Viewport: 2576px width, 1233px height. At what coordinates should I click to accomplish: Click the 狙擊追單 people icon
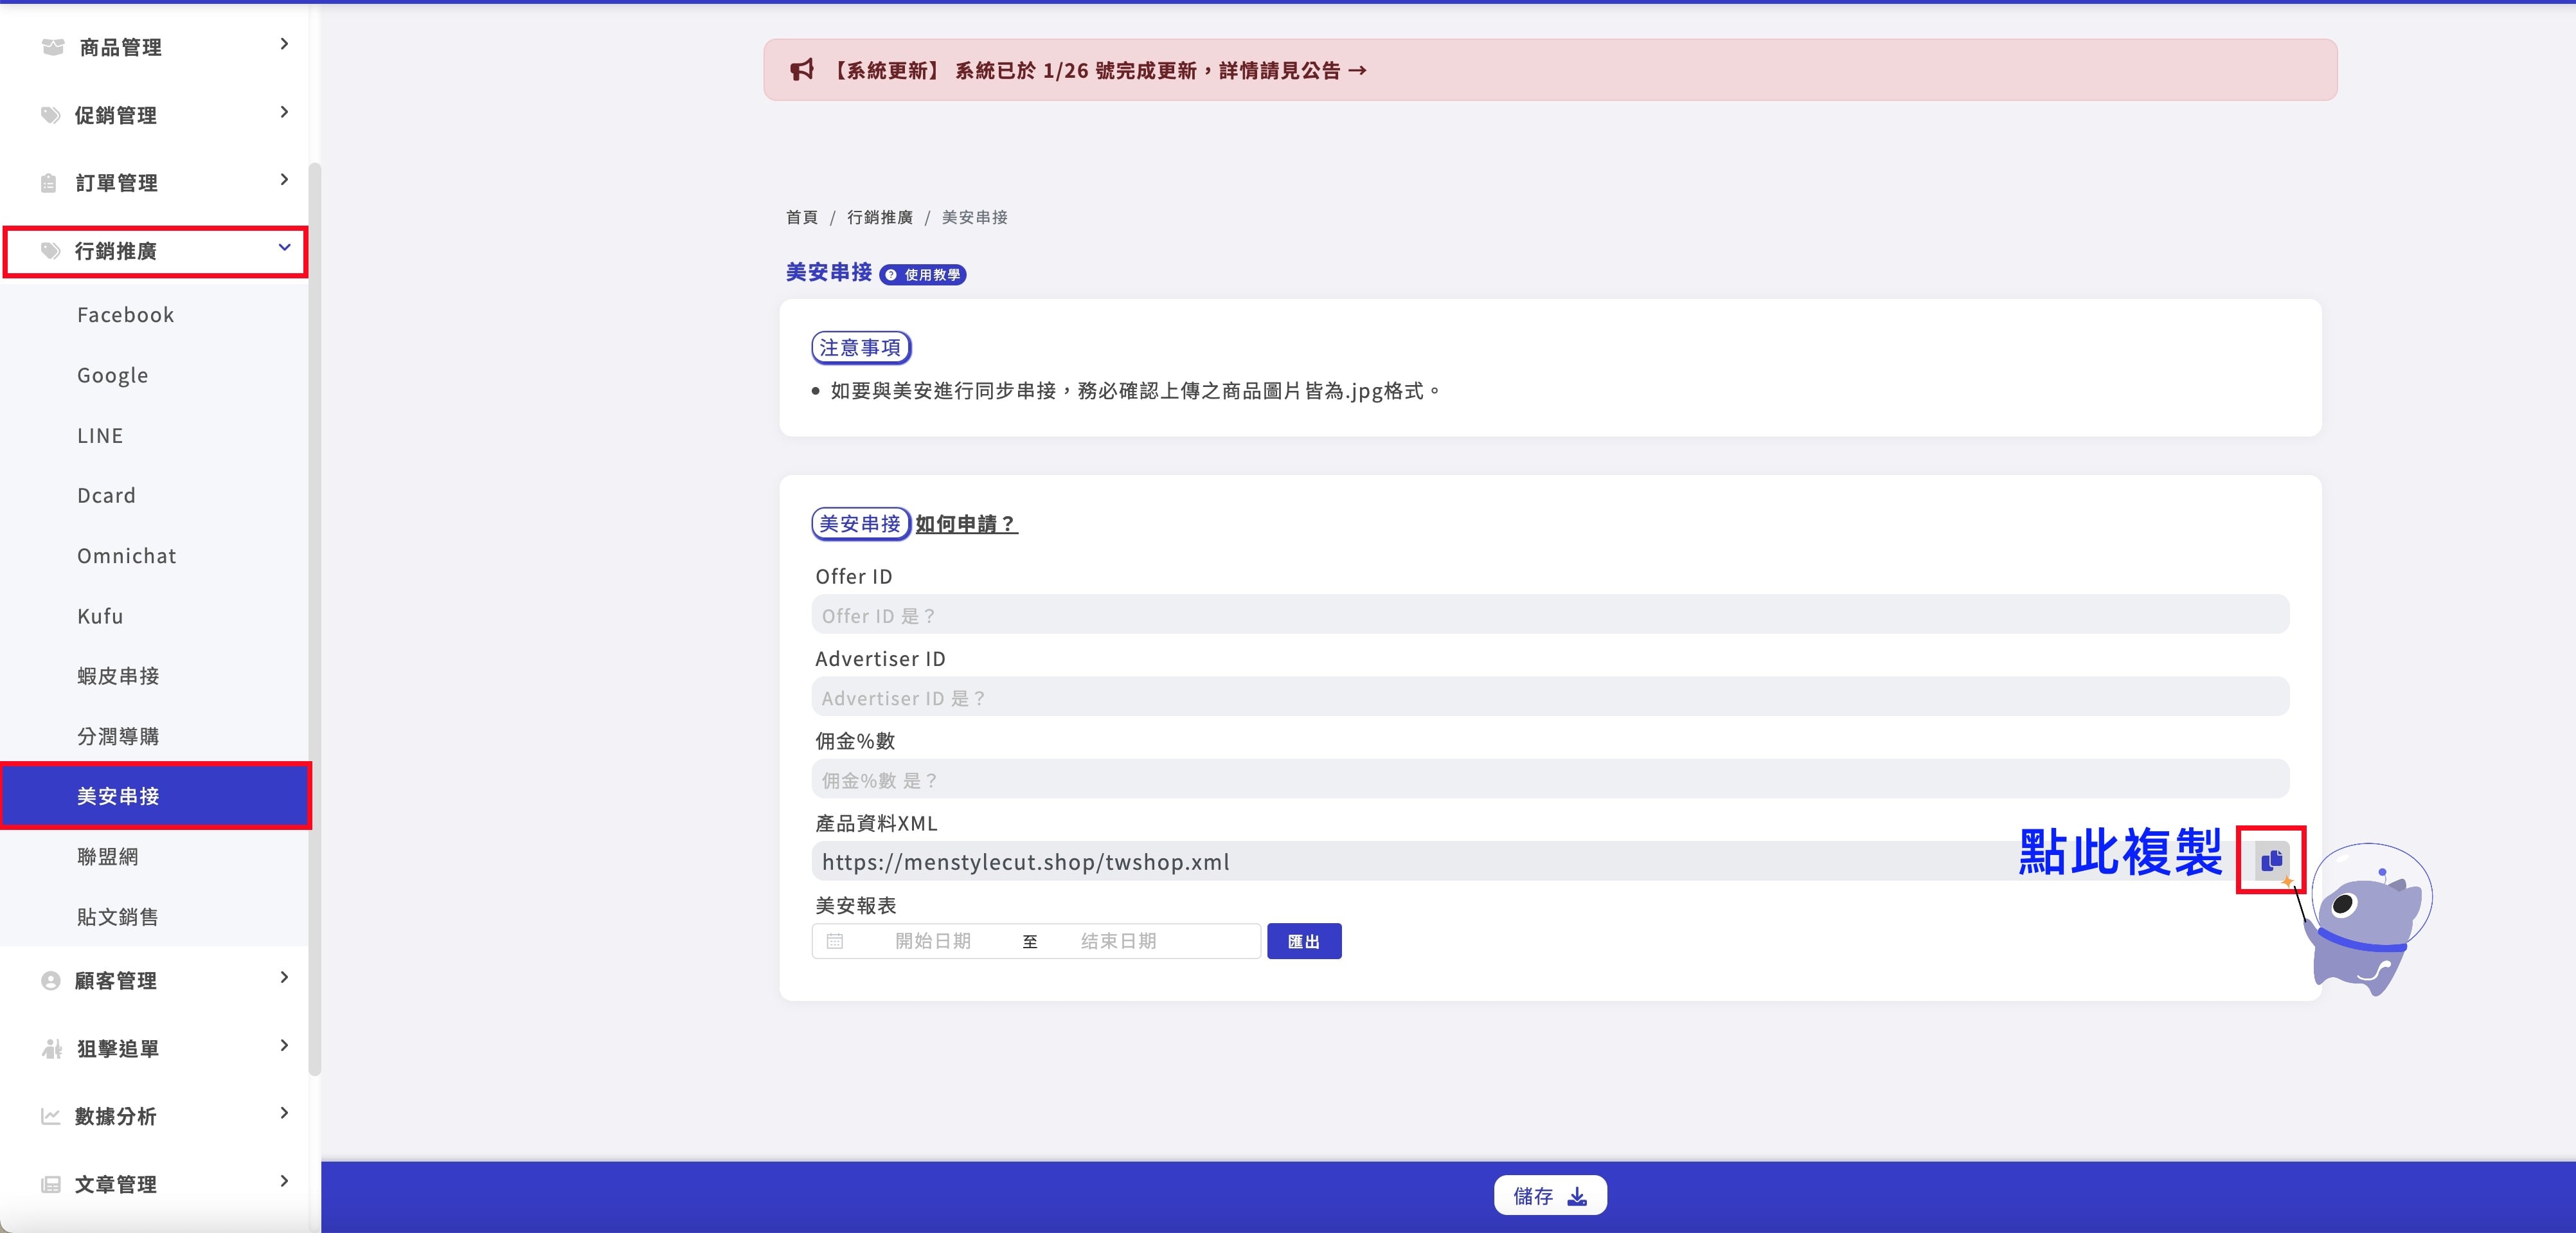(52, 1049)
